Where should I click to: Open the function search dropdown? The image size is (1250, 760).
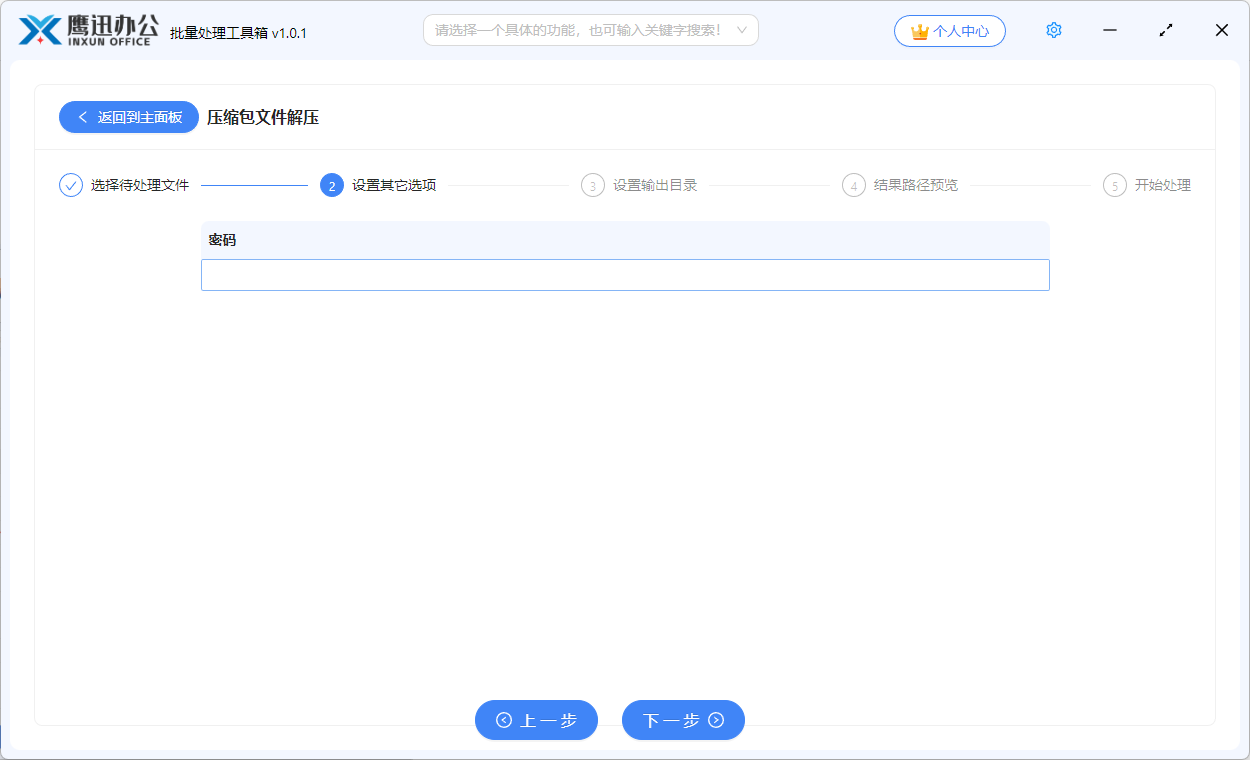[591, 30]
